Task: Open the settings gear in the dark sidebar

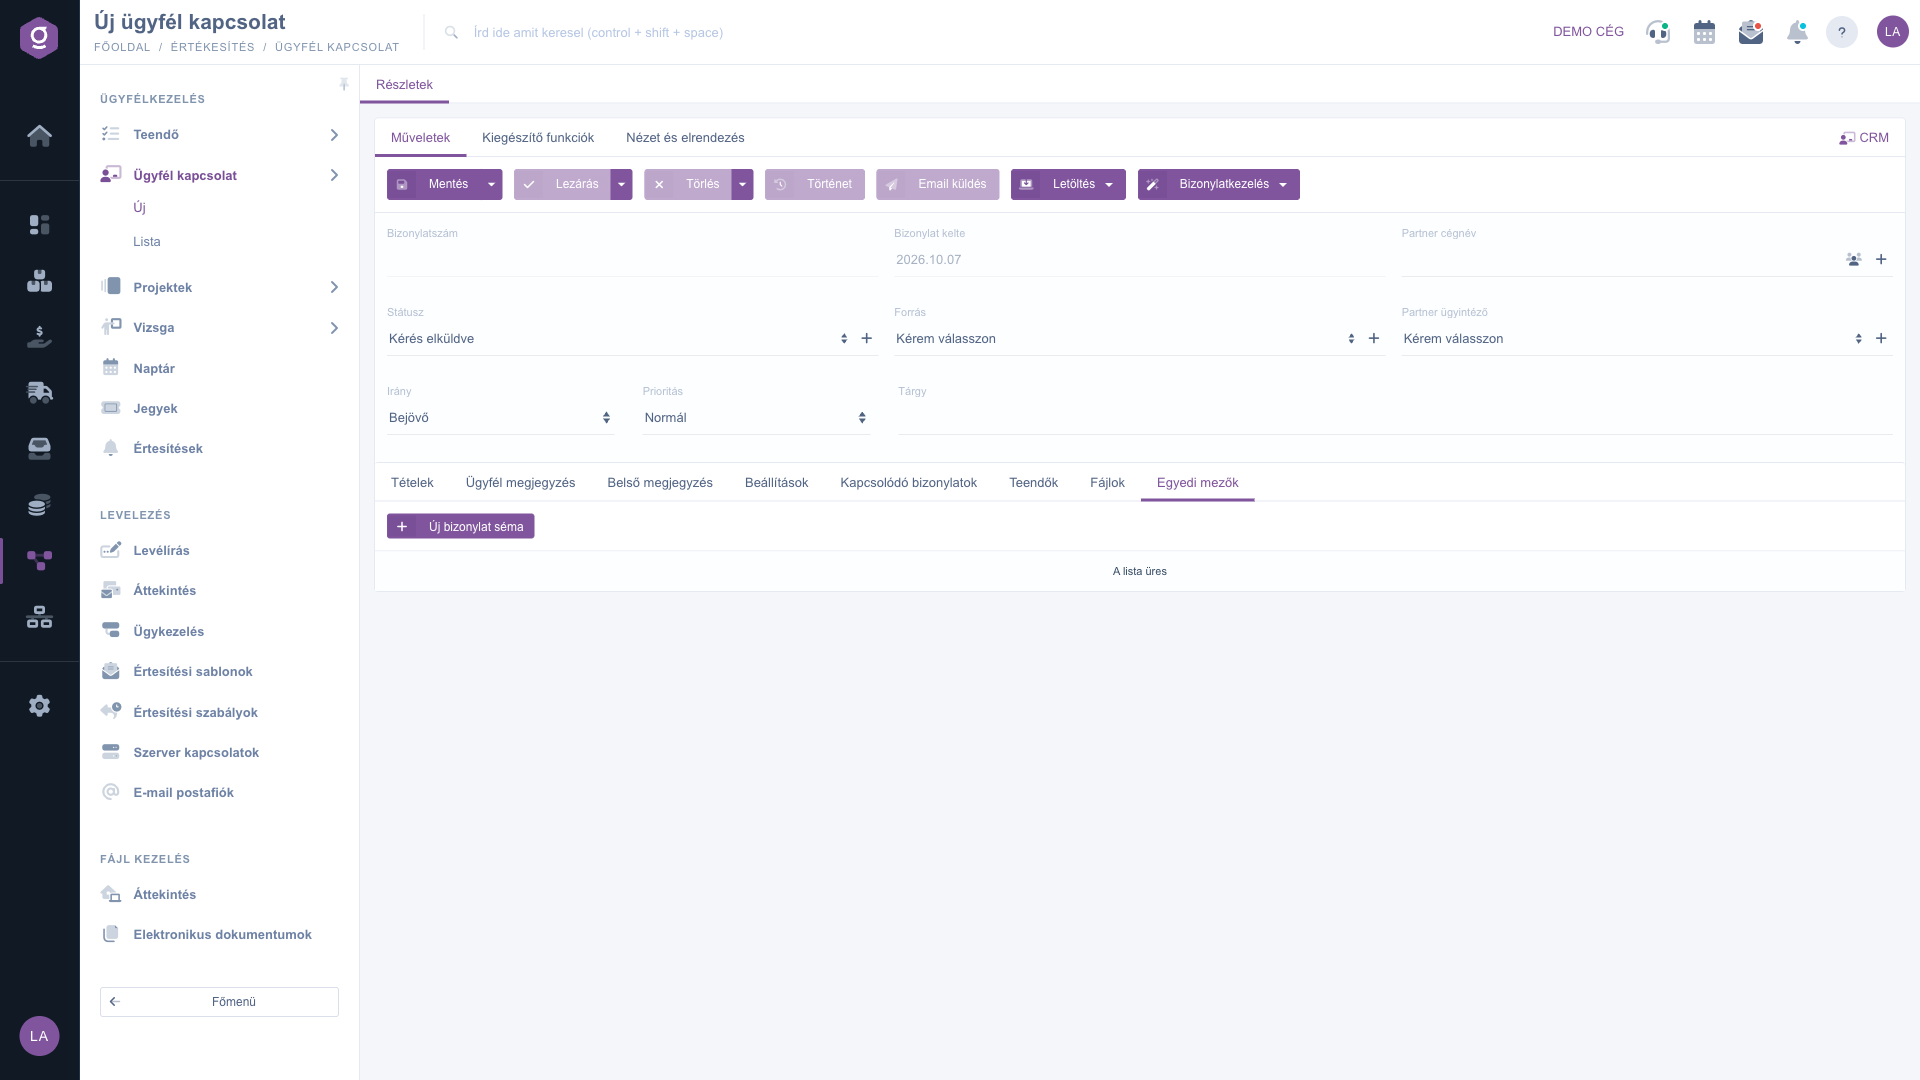Action: click(39, 706)
